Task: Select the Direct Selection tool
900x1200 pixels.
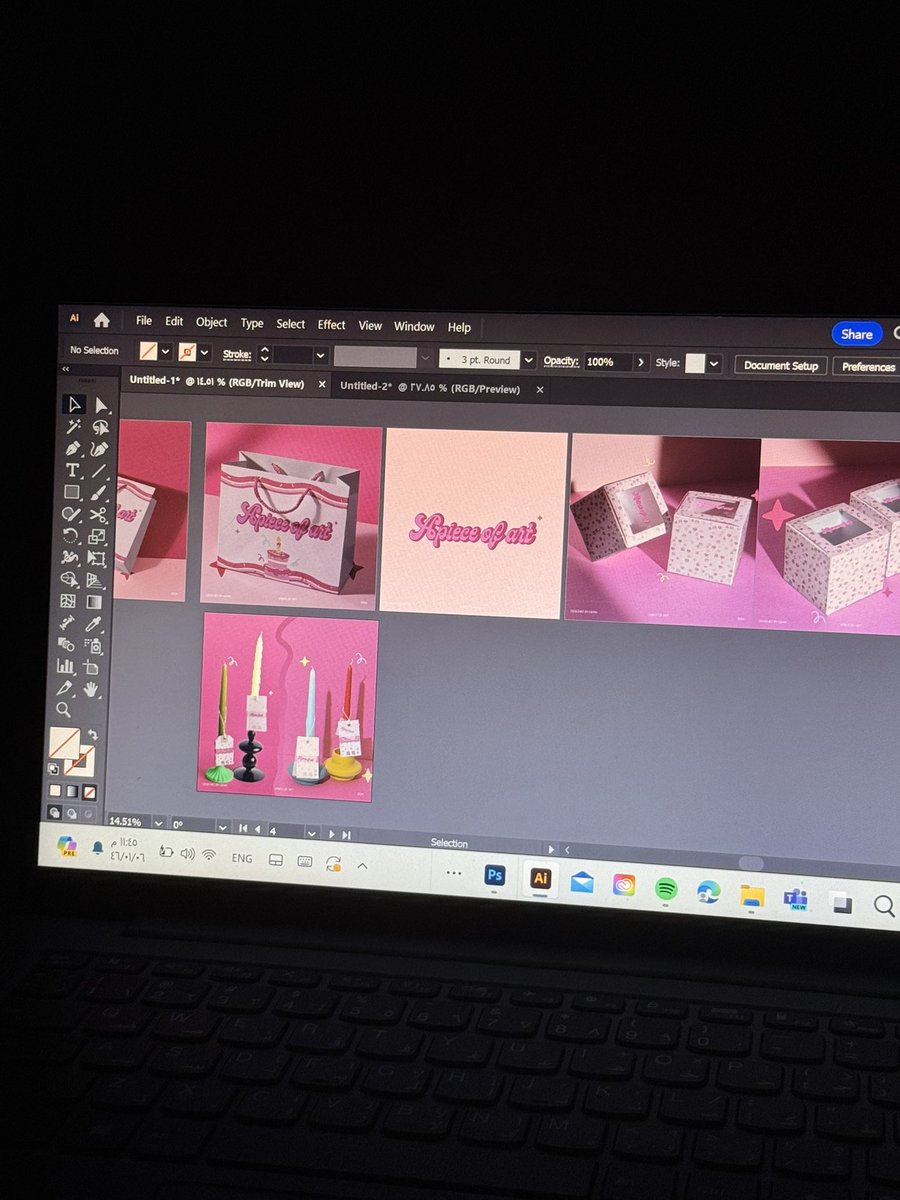Action: (100, 405)
